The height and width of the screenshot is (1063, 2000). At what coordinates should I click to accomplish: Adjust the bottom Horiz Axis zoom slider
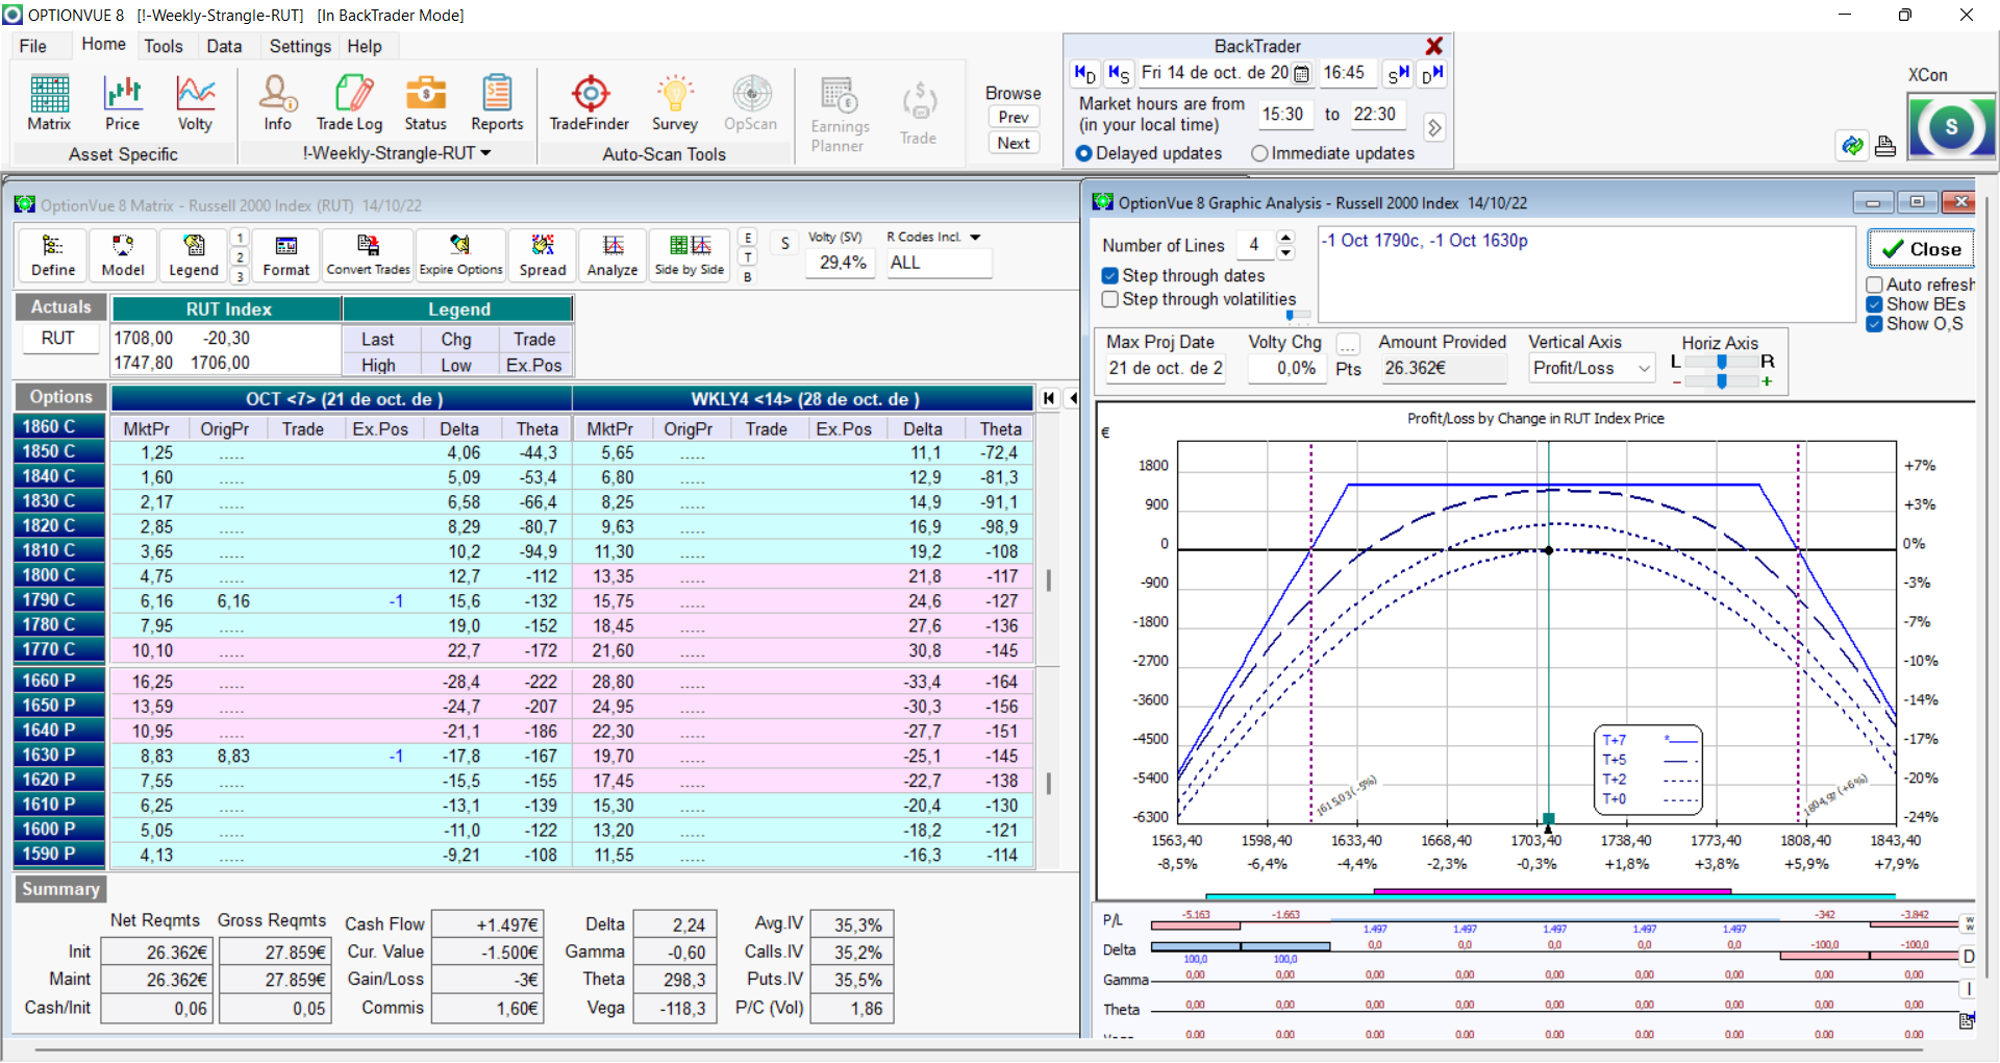(x=1721, y=381)
